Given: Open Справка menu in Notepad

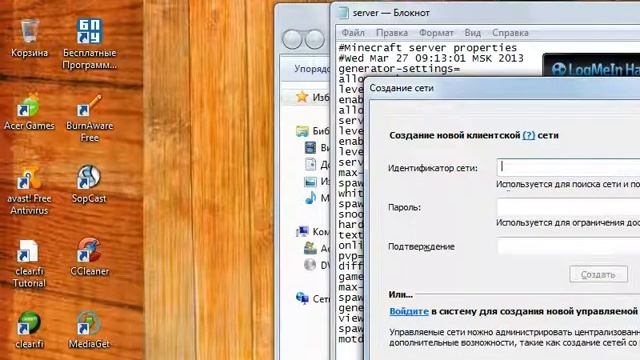Looking at the screenshot, I should pyautogui.click(x=510, y=33).
